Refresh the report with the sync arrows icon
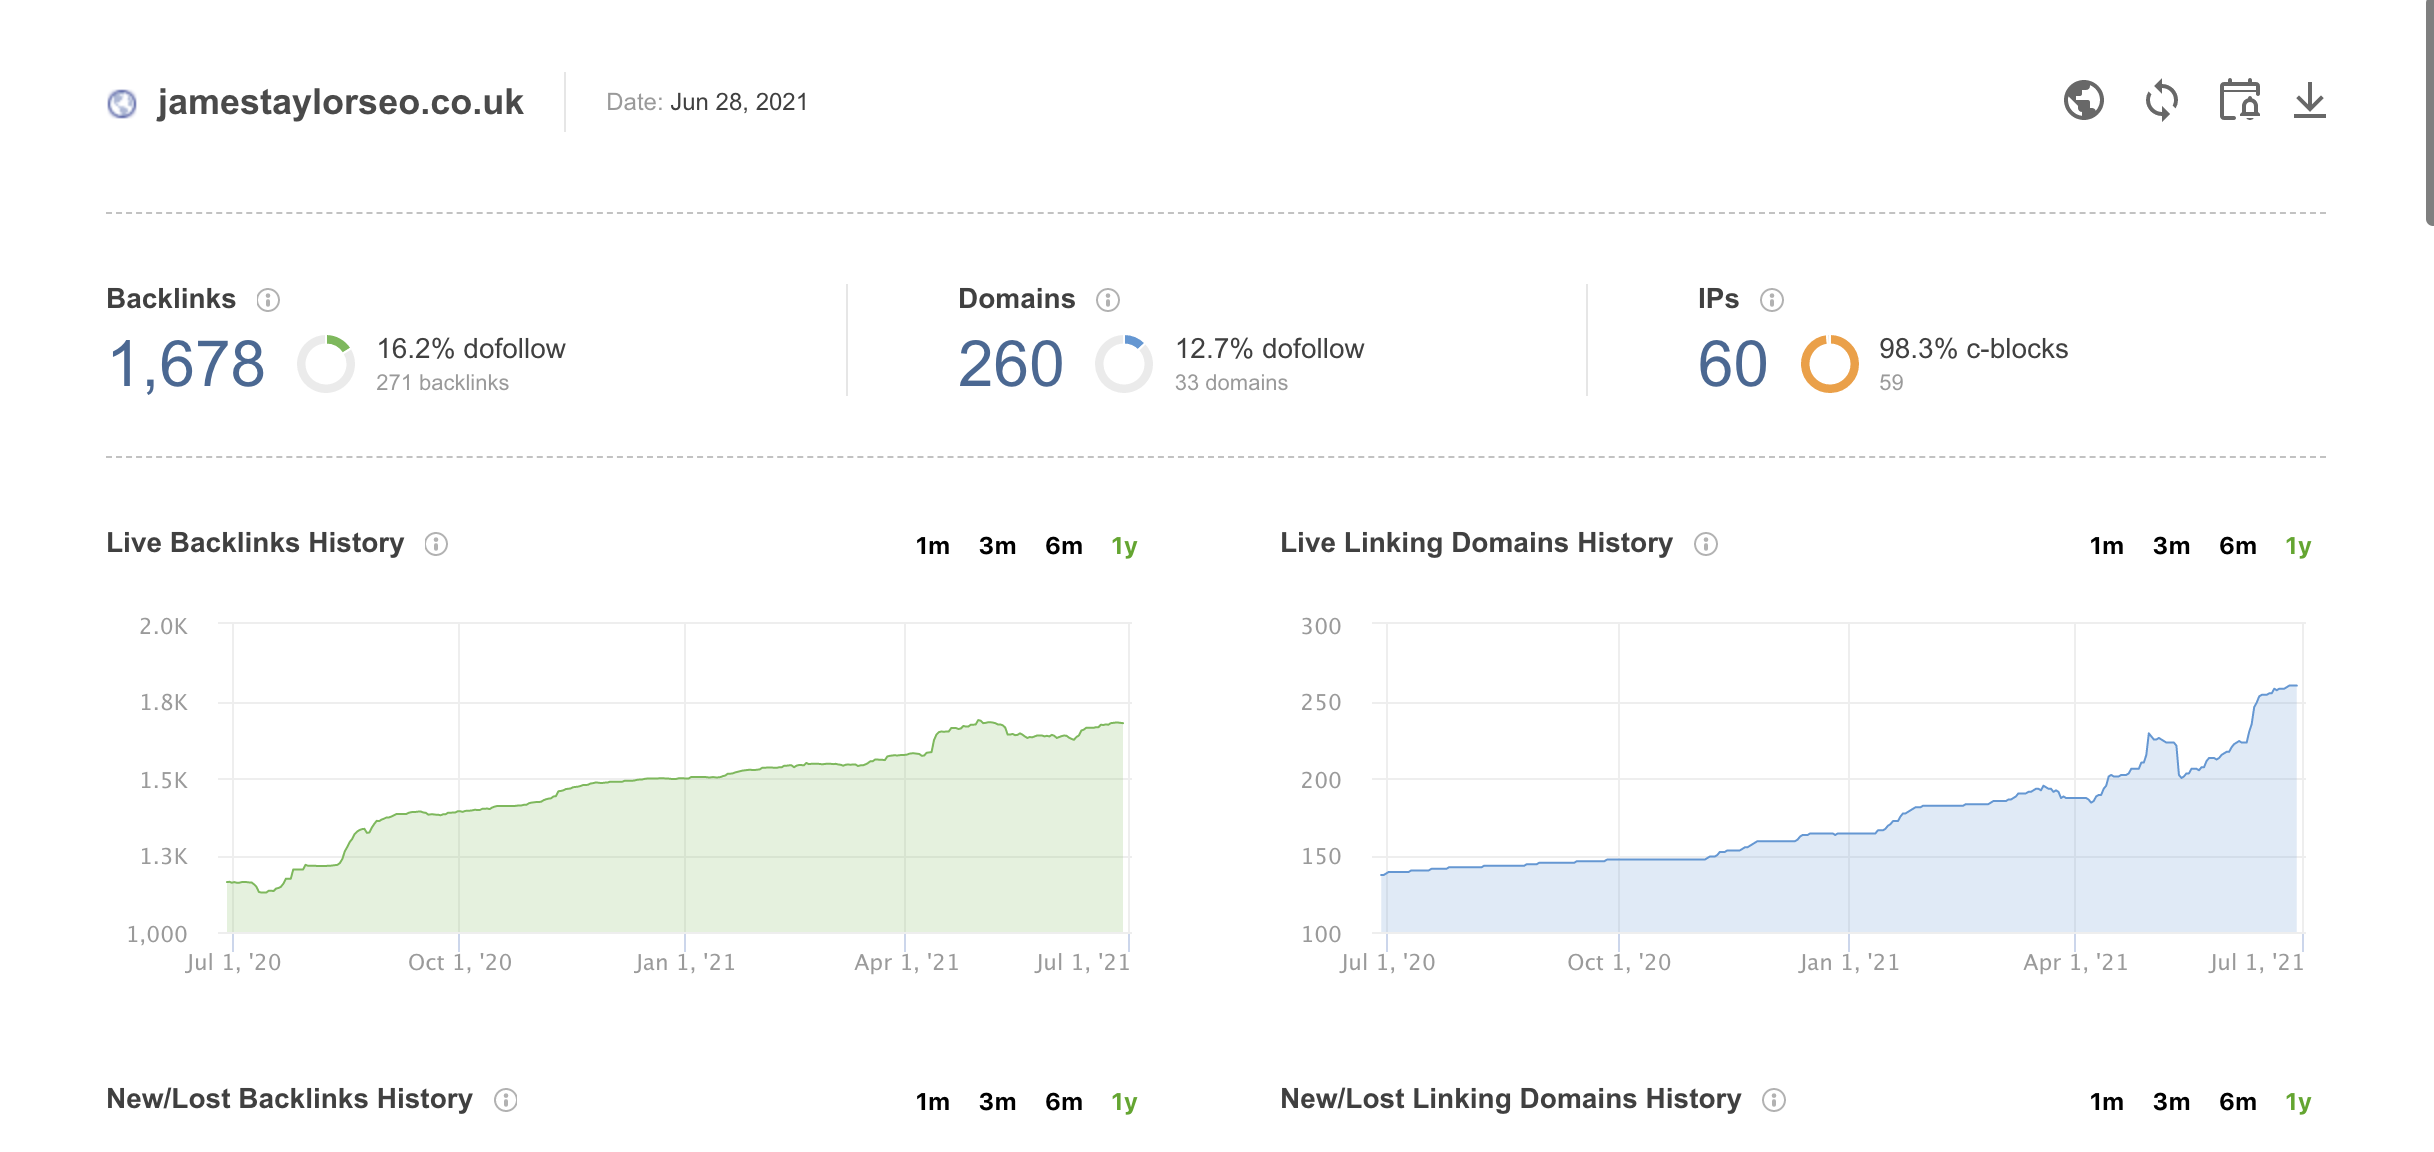The height and width of the screenshot is (1152, 2434). point(2162,101)
